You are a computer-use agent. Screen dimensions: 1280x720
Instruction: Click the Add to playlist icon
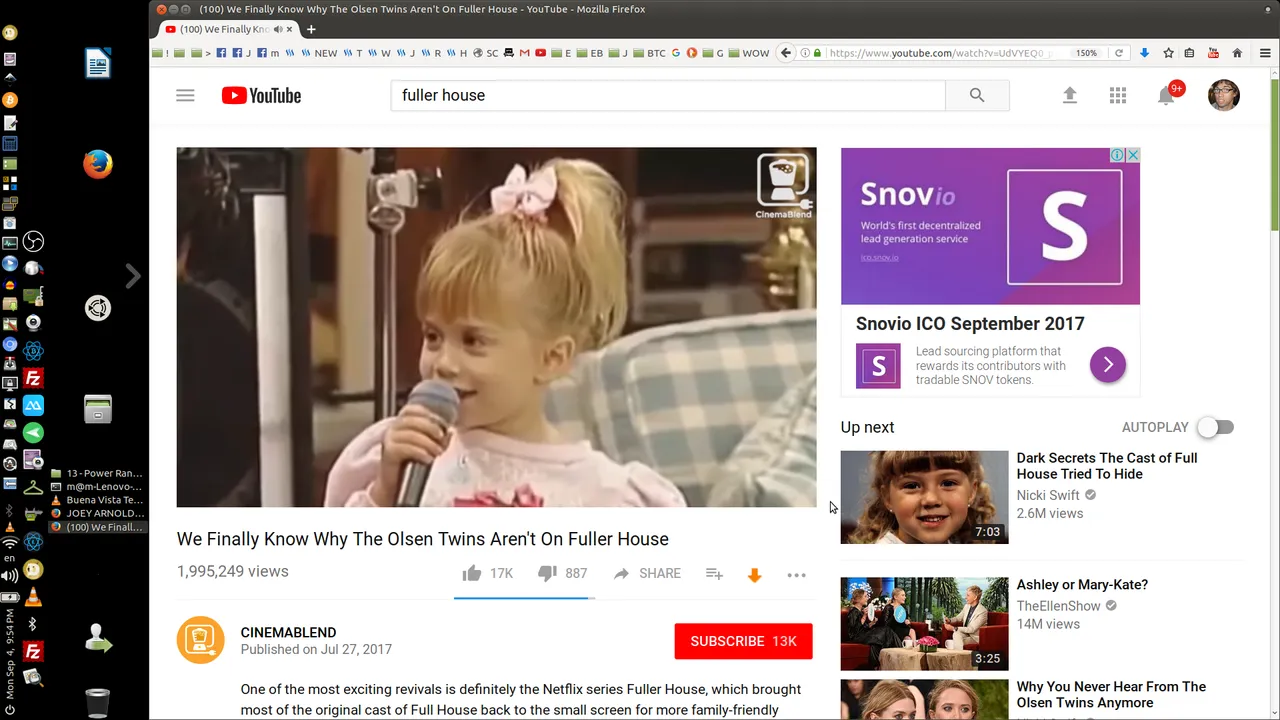714,573
